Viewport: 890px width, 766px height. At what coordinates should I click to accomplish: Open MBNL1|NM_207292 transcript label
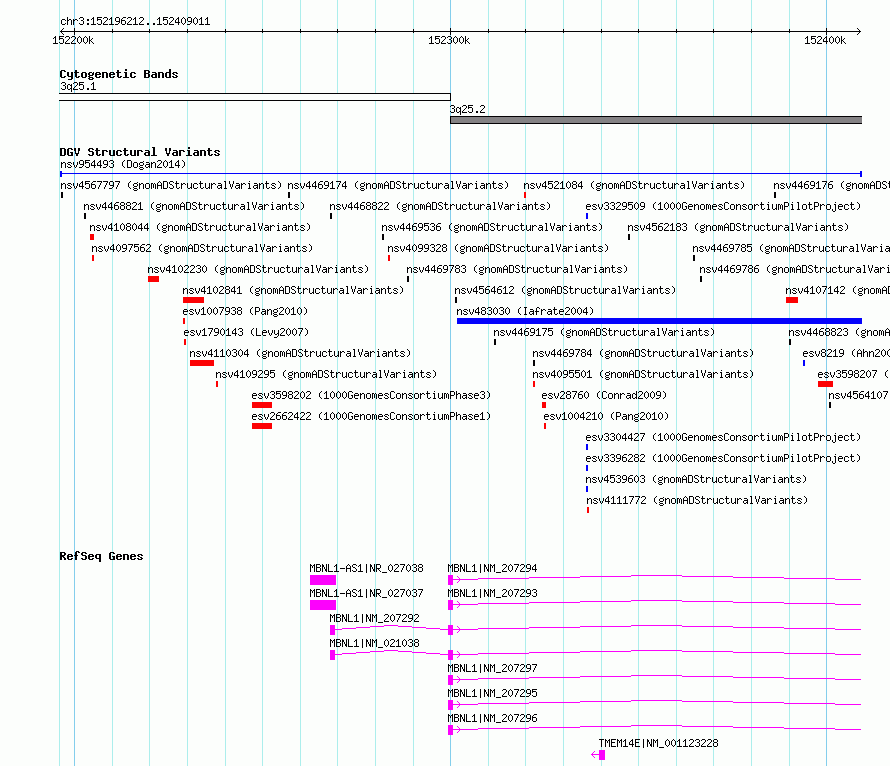click(x=374, y=618)
